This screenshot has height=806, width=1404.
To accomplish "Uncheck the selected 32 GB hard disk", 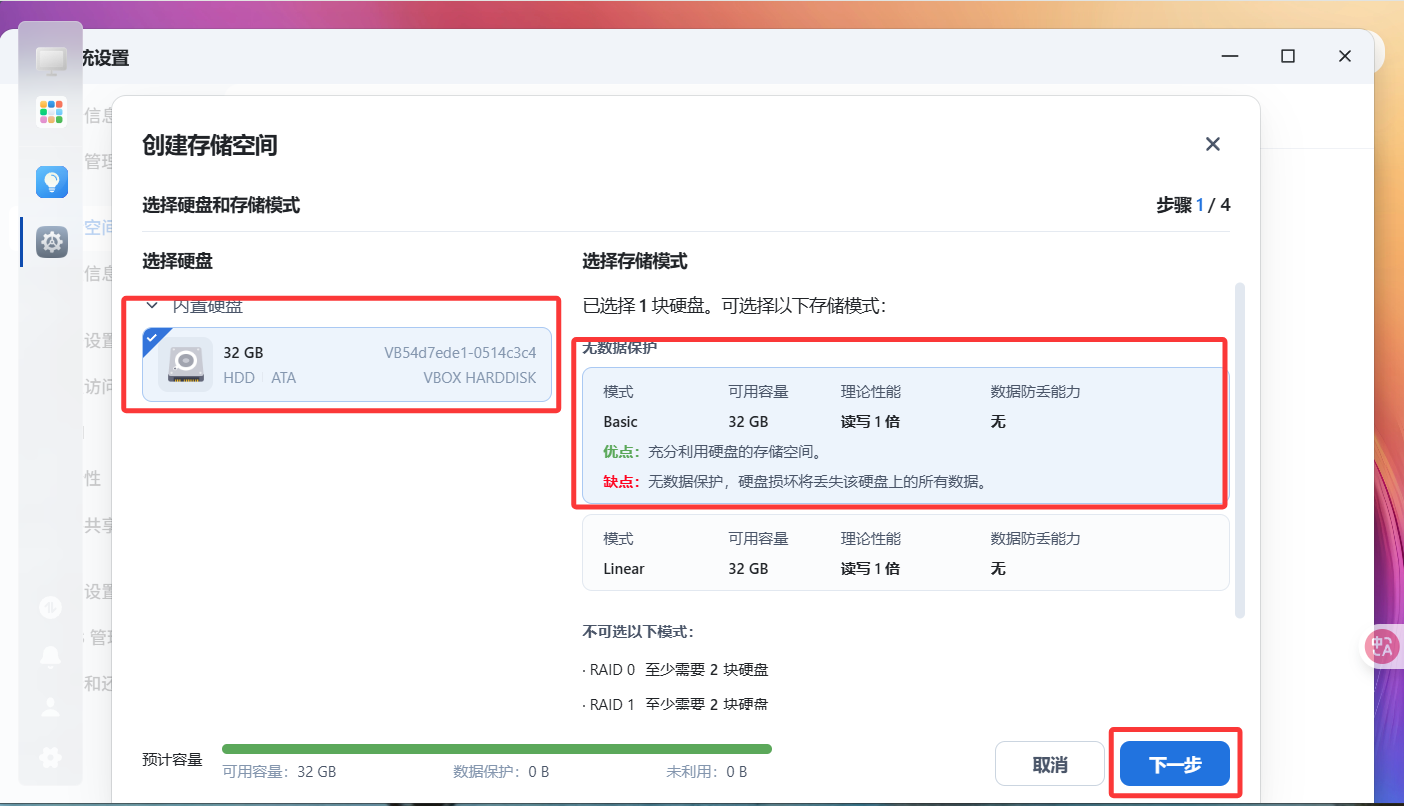I will (x=153, y=339).
